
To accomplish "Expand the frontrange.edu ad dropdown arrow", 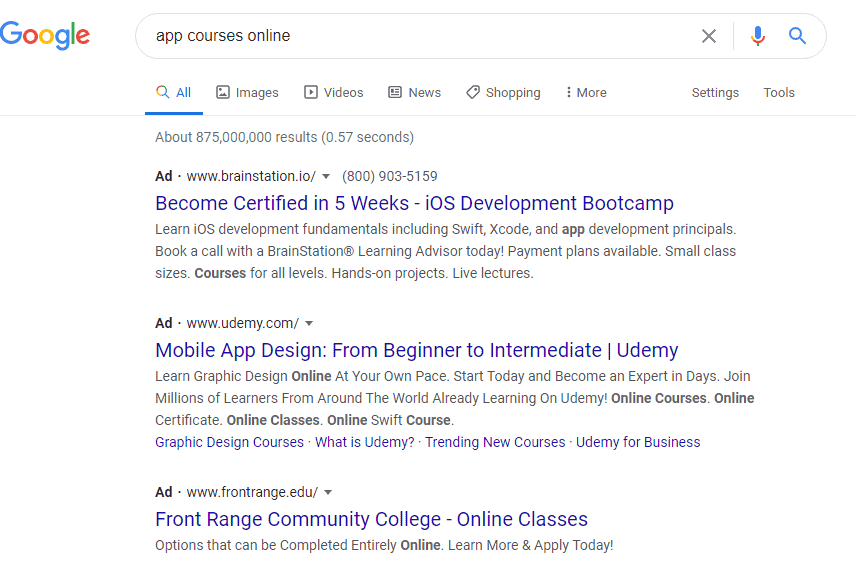I will click(328, 492).
